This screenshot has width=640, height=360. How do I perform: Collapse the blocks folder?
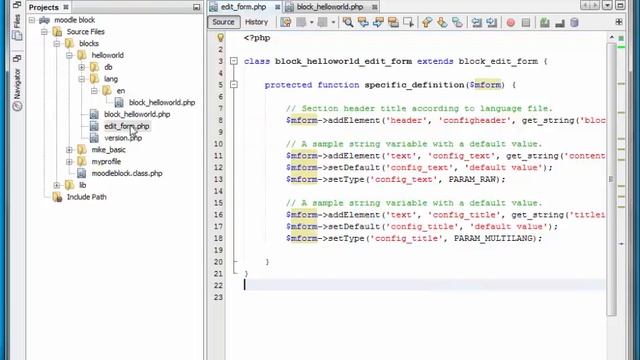[x=57, y=44]
